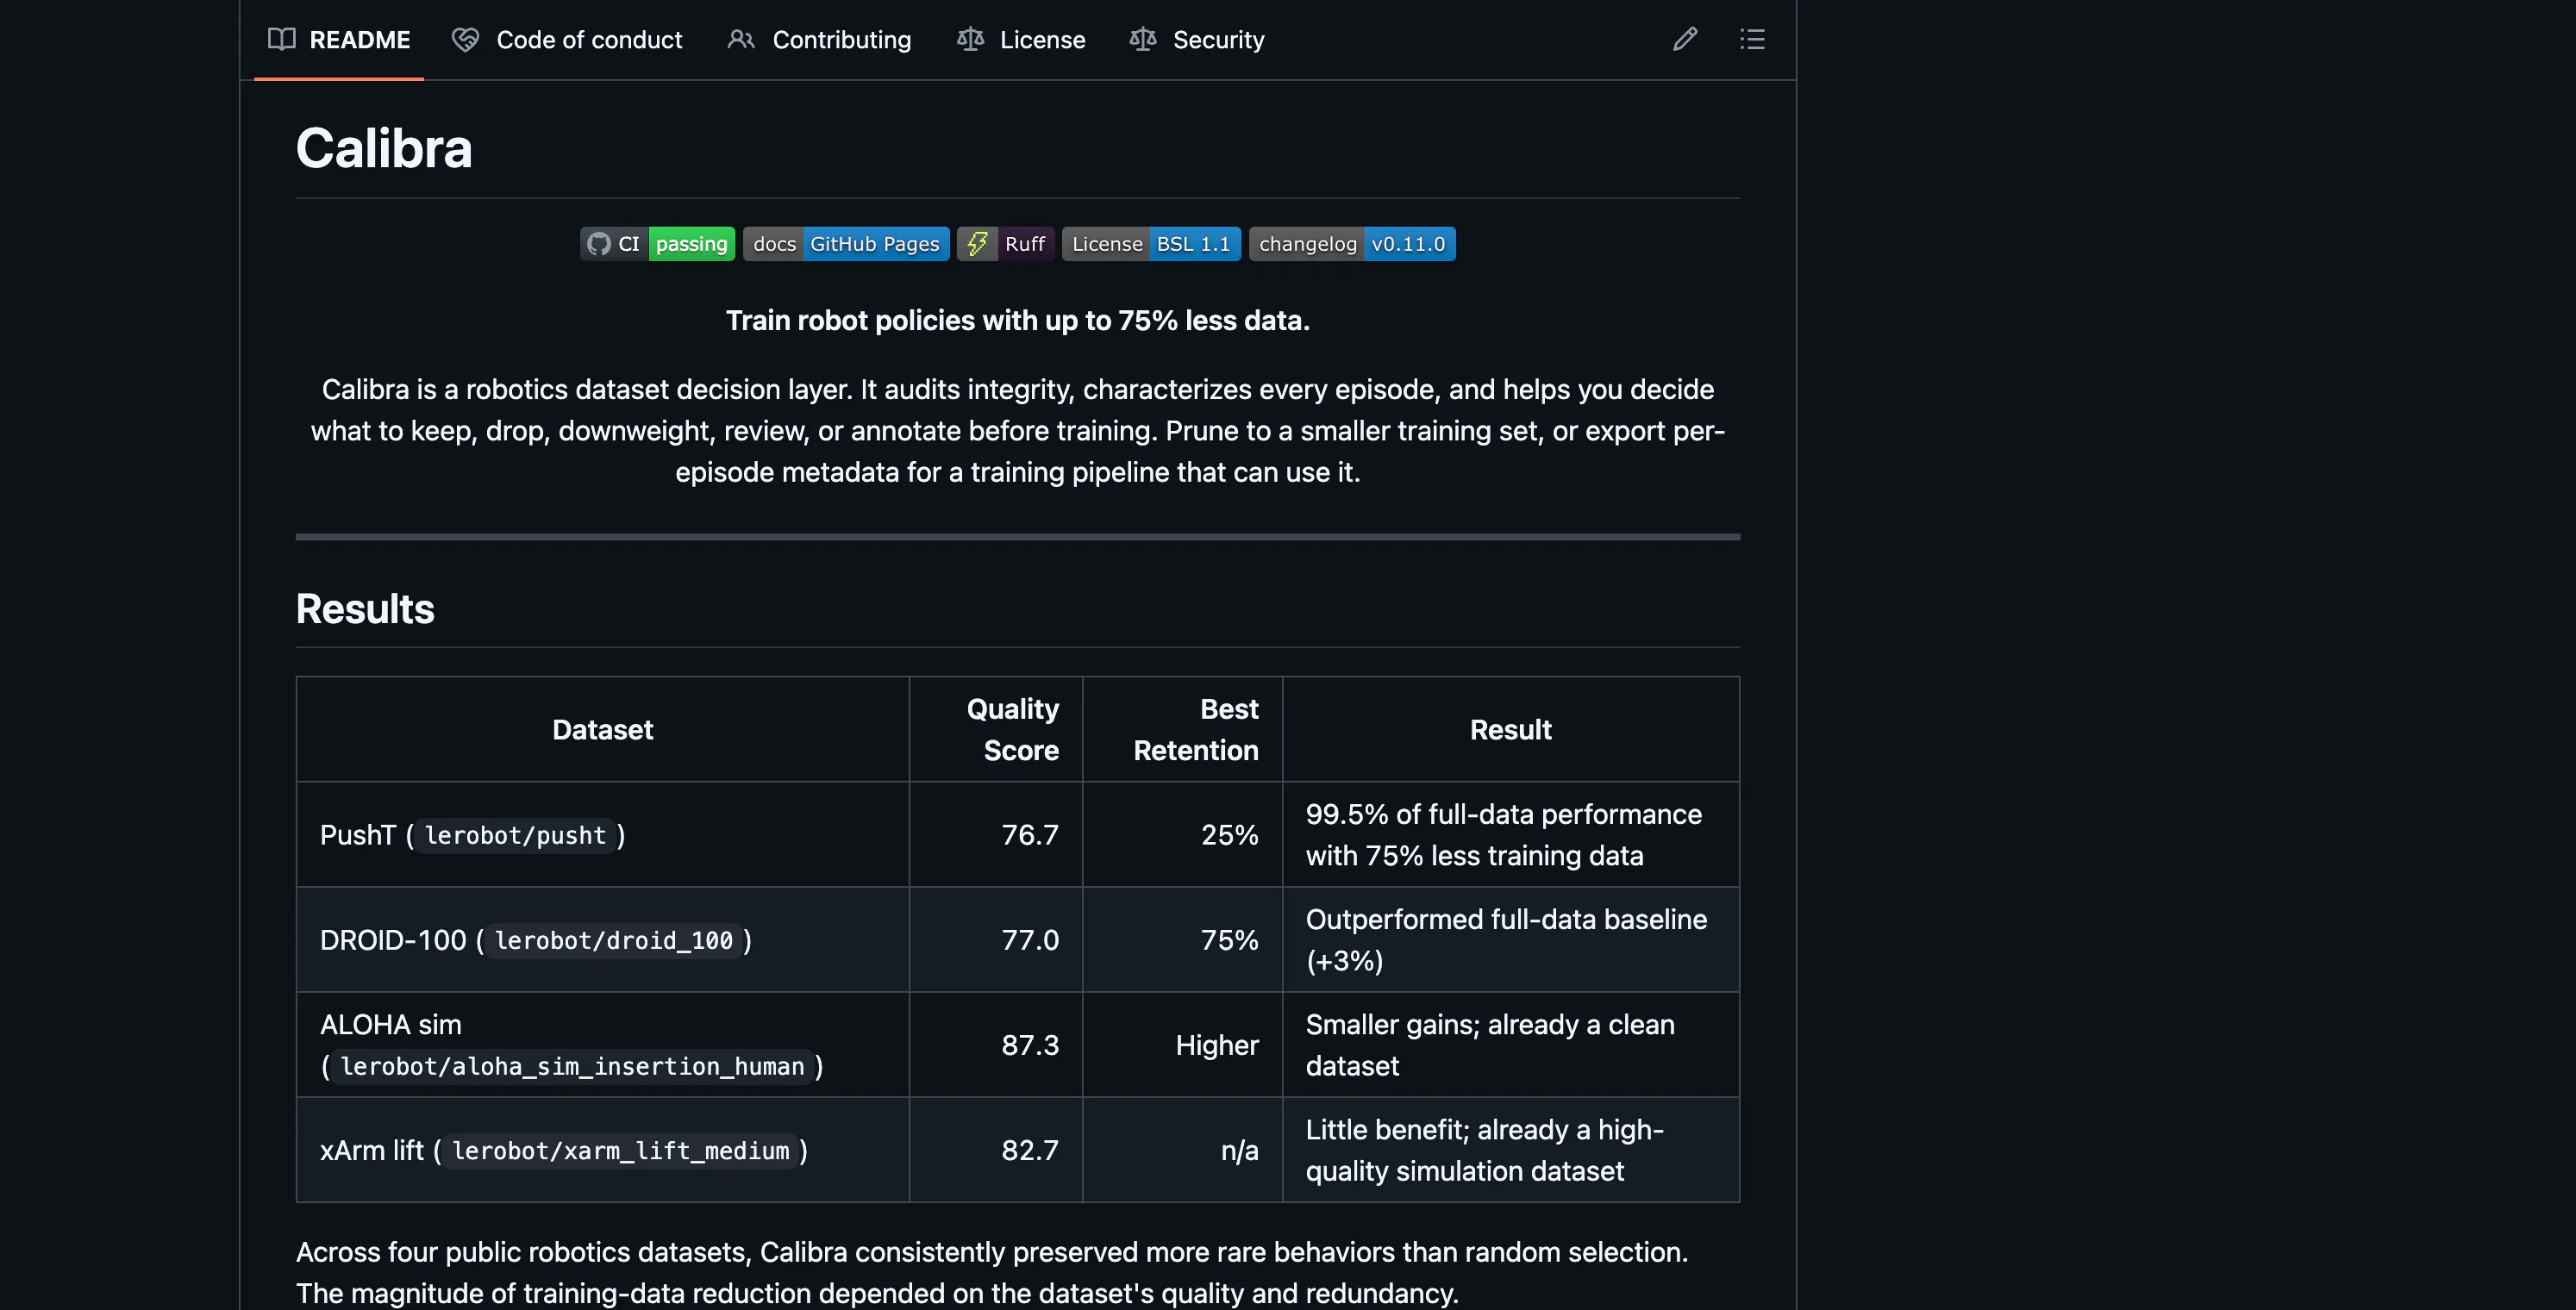Click the pencil edit README icon
Viewport: 2576px width, 1310px height.
(x=1685, y=39)
